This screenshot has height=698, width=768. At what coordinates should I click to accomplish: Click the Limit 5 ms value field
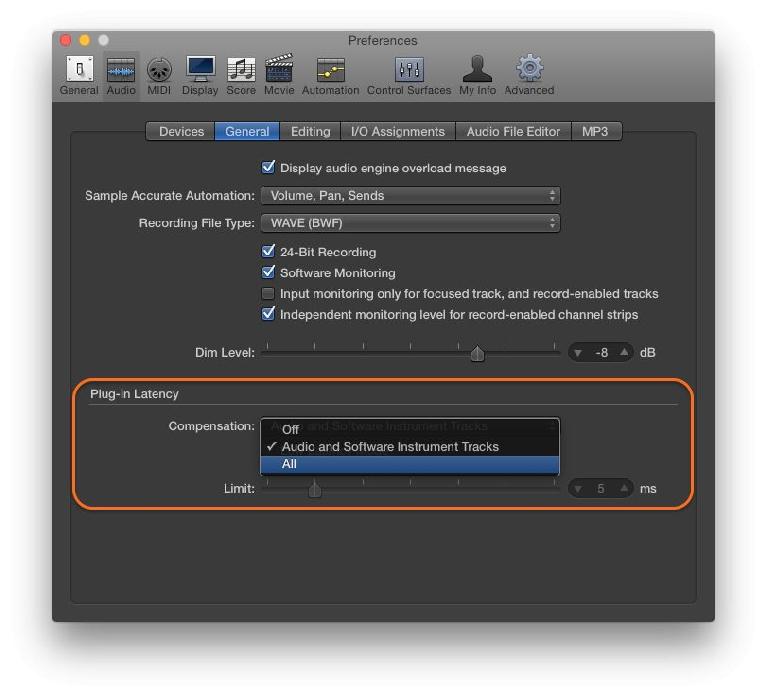[x=601, y=488]
